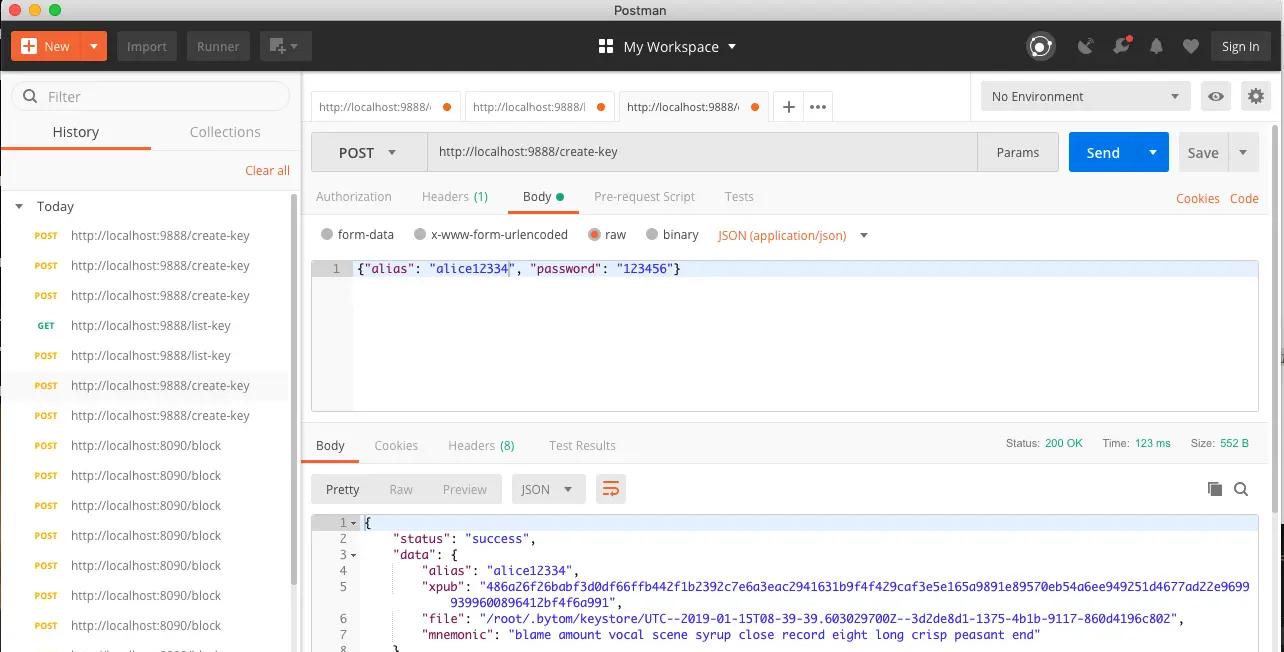
Task: Open the response Cookies tab
Action: click(396, 446)
